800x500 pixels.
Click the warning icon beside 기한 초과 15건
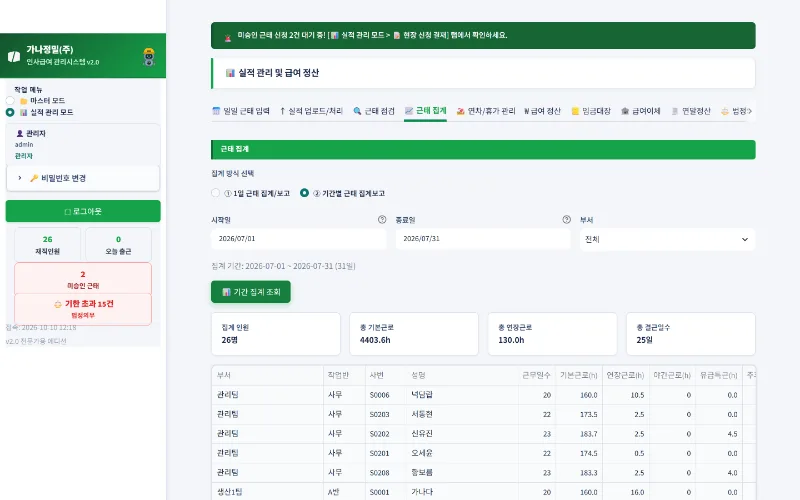point(58,304)
